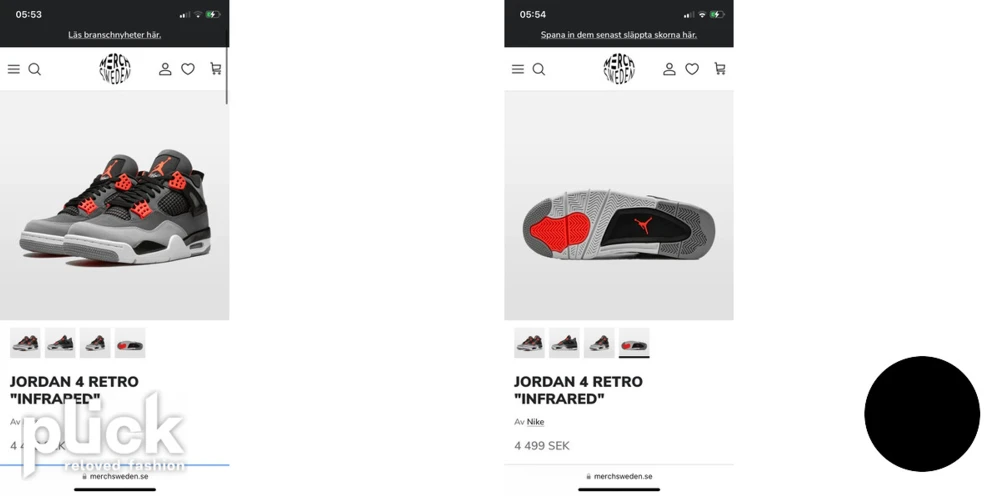Select third shoe thumbnail on right screen

pyautogui.click(x=599, y=343)
